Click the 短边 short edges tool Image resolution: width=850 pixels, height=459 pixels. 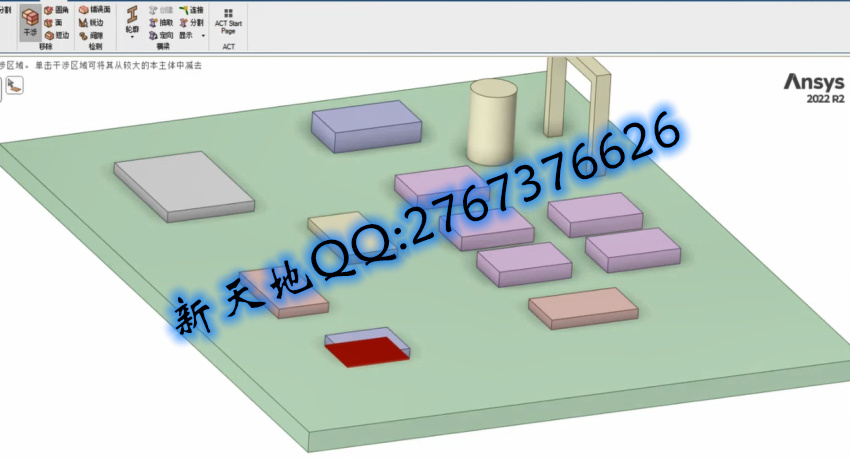point(56,35)
